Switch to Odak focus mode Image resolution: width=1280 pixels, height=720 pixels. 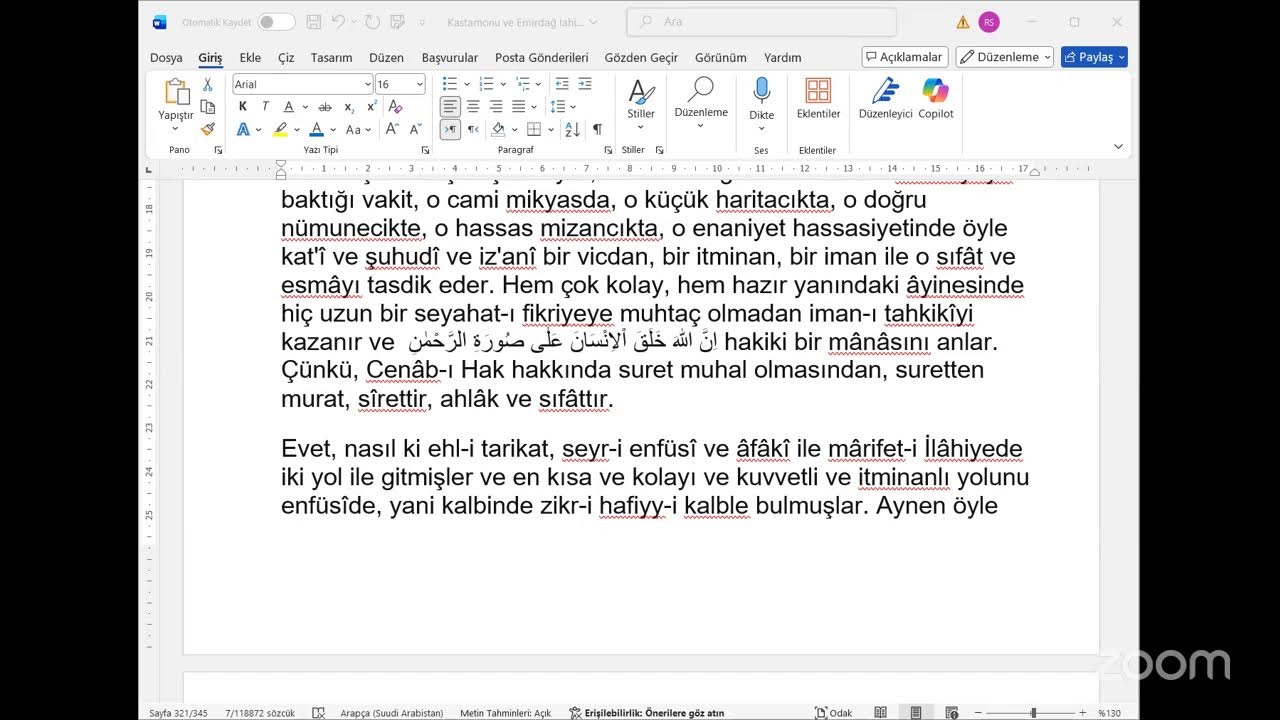833,713
